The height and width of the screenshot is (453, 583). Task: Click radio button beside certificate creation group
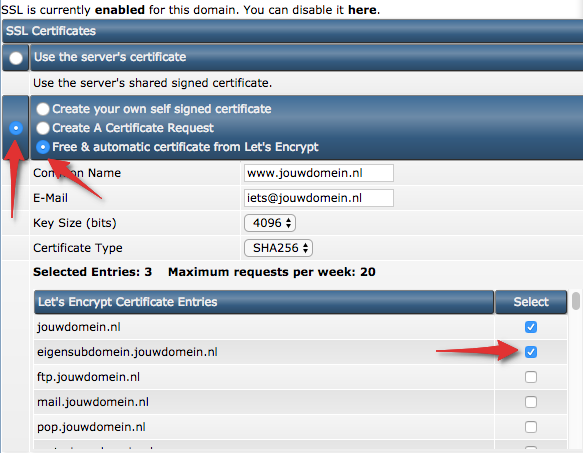click(x=16, y=128)
